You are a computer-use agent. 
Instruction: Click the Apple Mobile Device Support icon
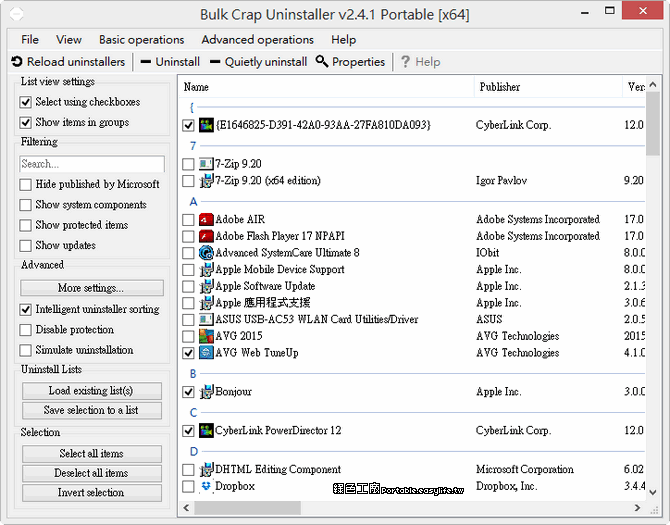pyautogui.click(x=206, y=270)
